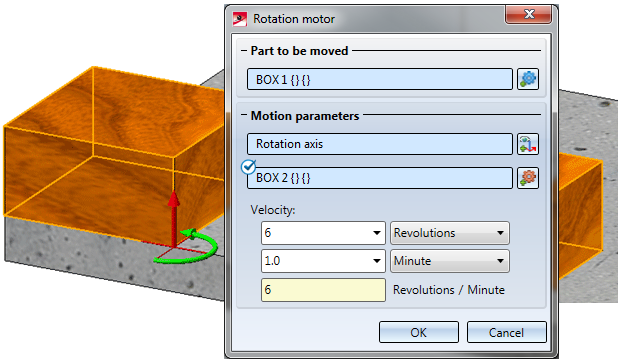Click the Rotation axis field
This screenshot has width=626, height=364.
pyautogui.click(x=380, y=144)
